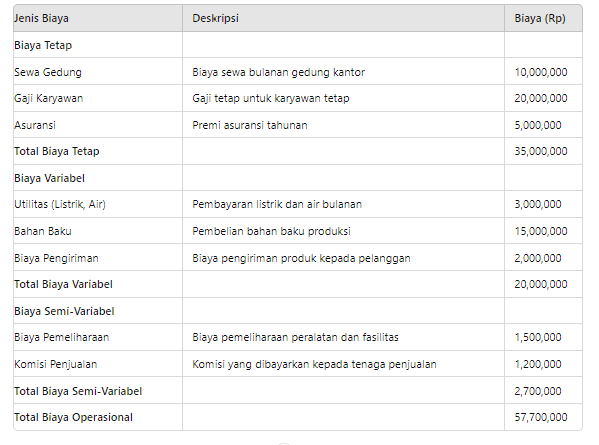Select the Biaya Pemeliharaan amount 1,500,000
The height and width of the screenshot is (445, 599).
coord(538,337)
